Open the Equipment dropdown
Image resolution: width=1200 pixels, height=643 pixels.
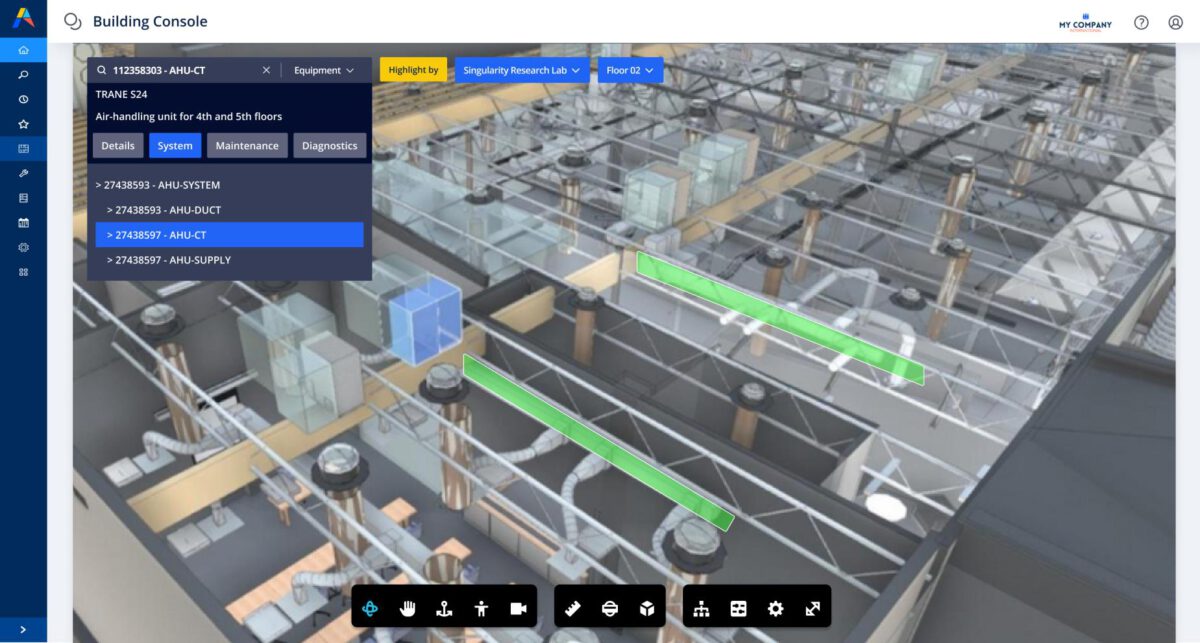pos(322,70)
